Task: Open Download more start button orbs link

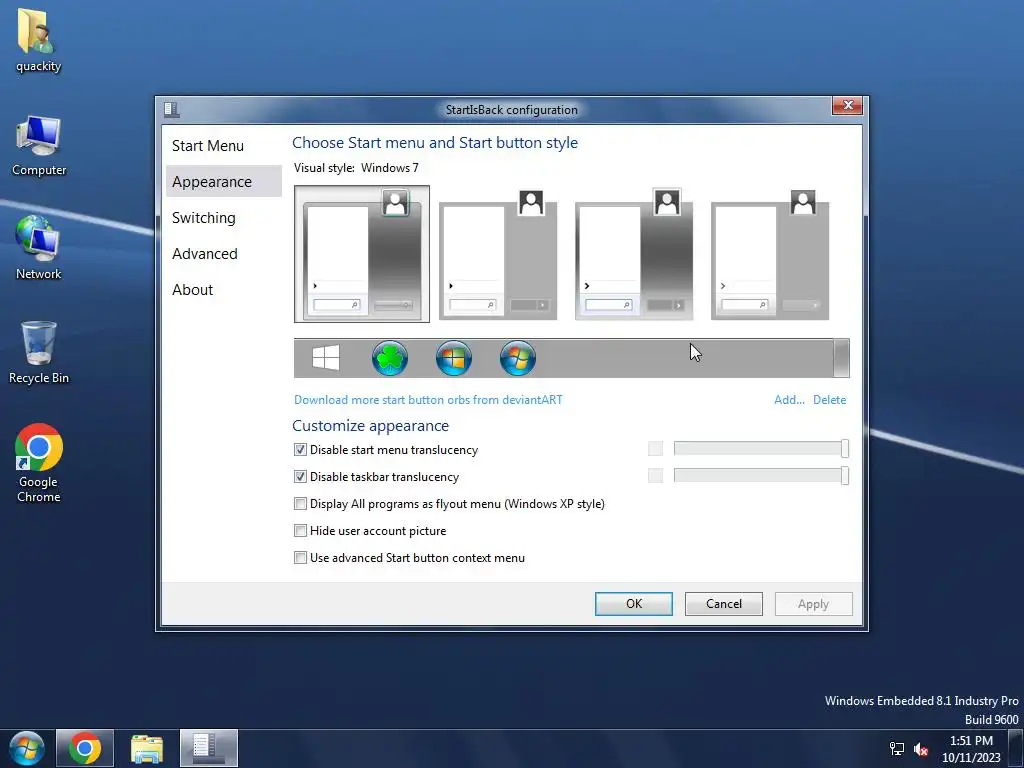Action: pyautogui.click(x=428, y=400)
